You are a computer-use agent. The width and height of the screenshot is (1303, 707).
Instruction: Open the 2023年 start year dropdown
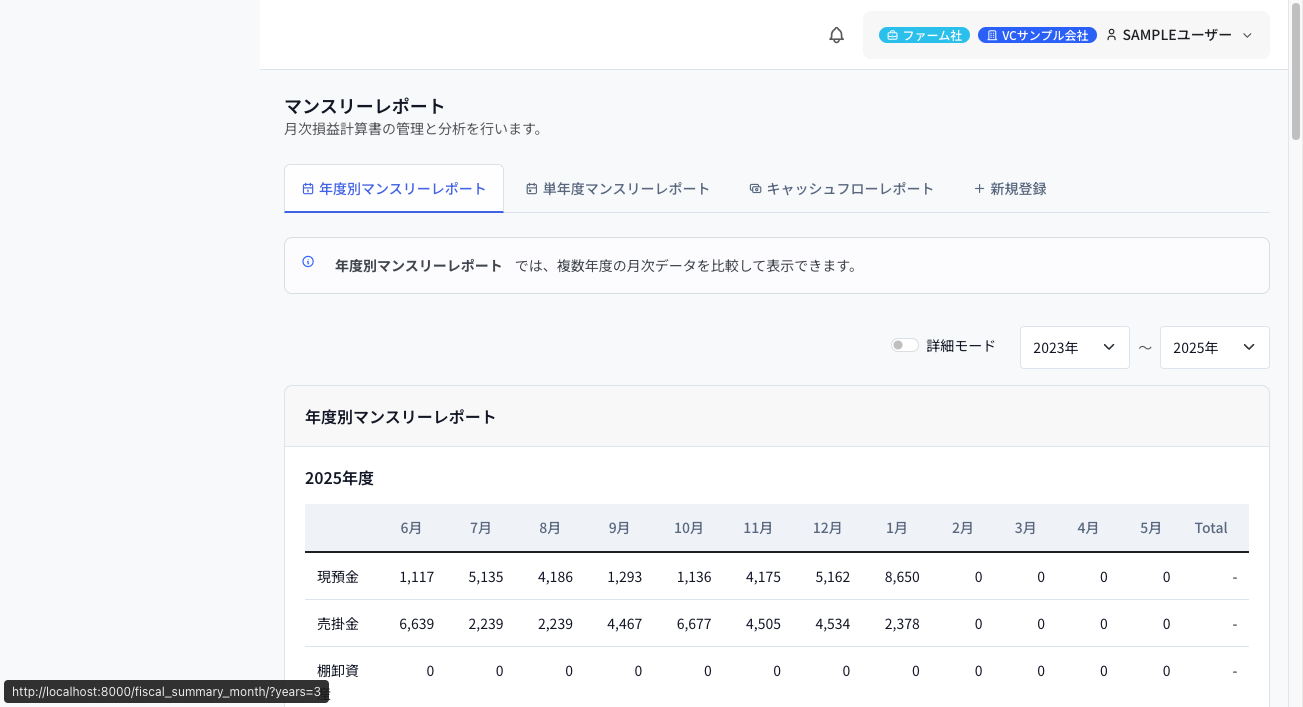[x=1074, y=347]
